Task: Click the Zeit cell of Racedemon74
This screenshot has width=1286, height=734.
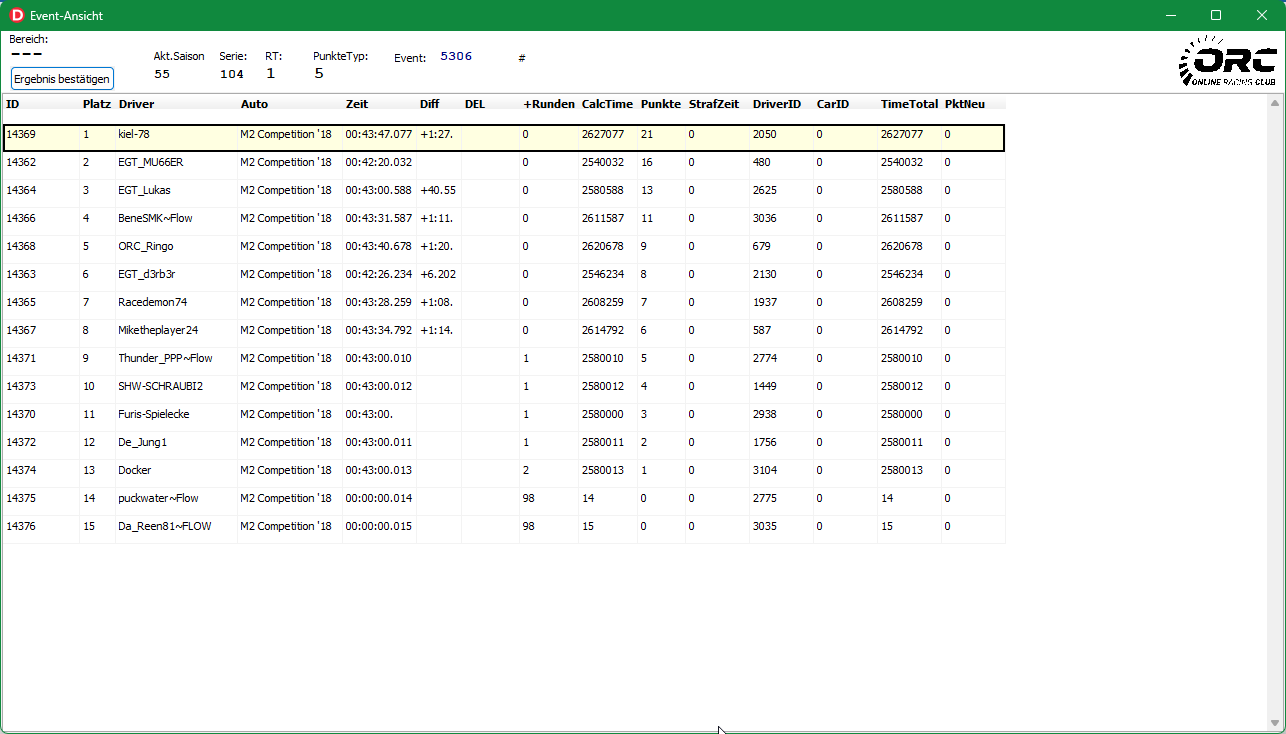Action: [378, 302]
